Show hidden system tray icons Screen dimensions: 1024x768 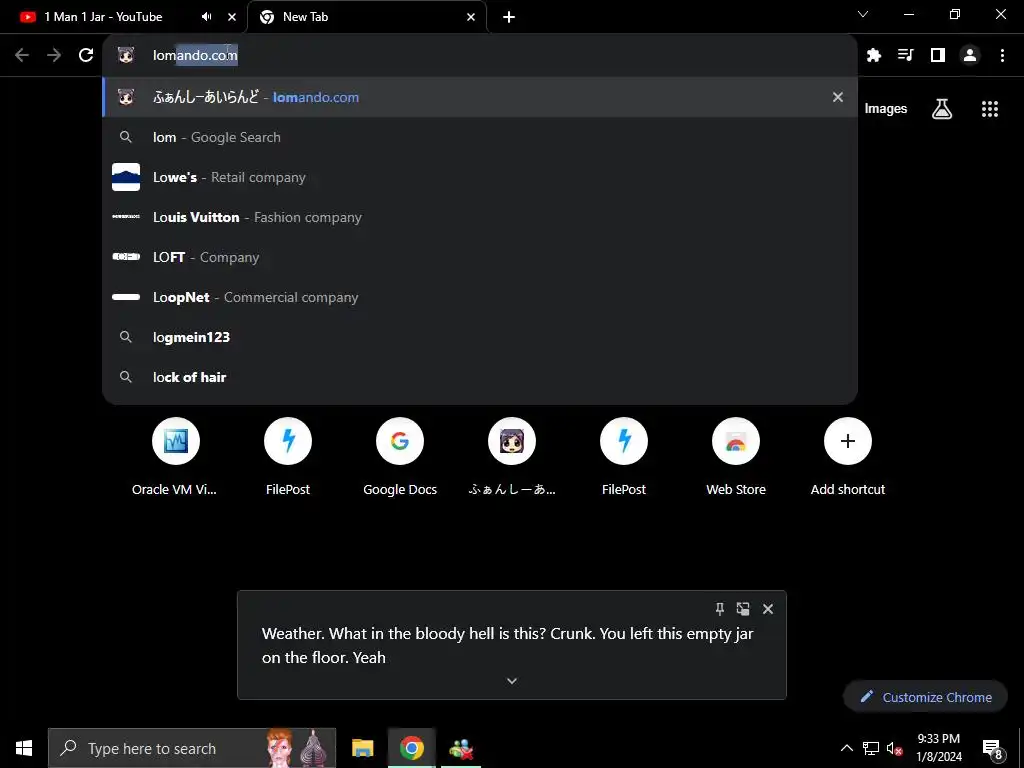(846, 748)
